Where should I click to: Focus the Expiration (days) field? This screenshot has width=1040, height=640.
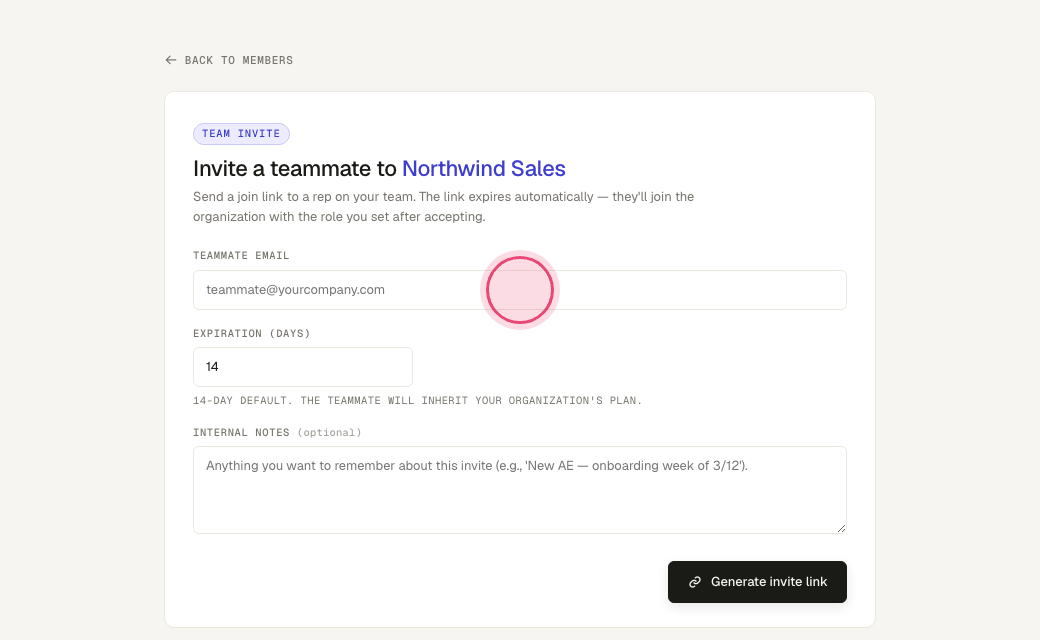(302, 367)
